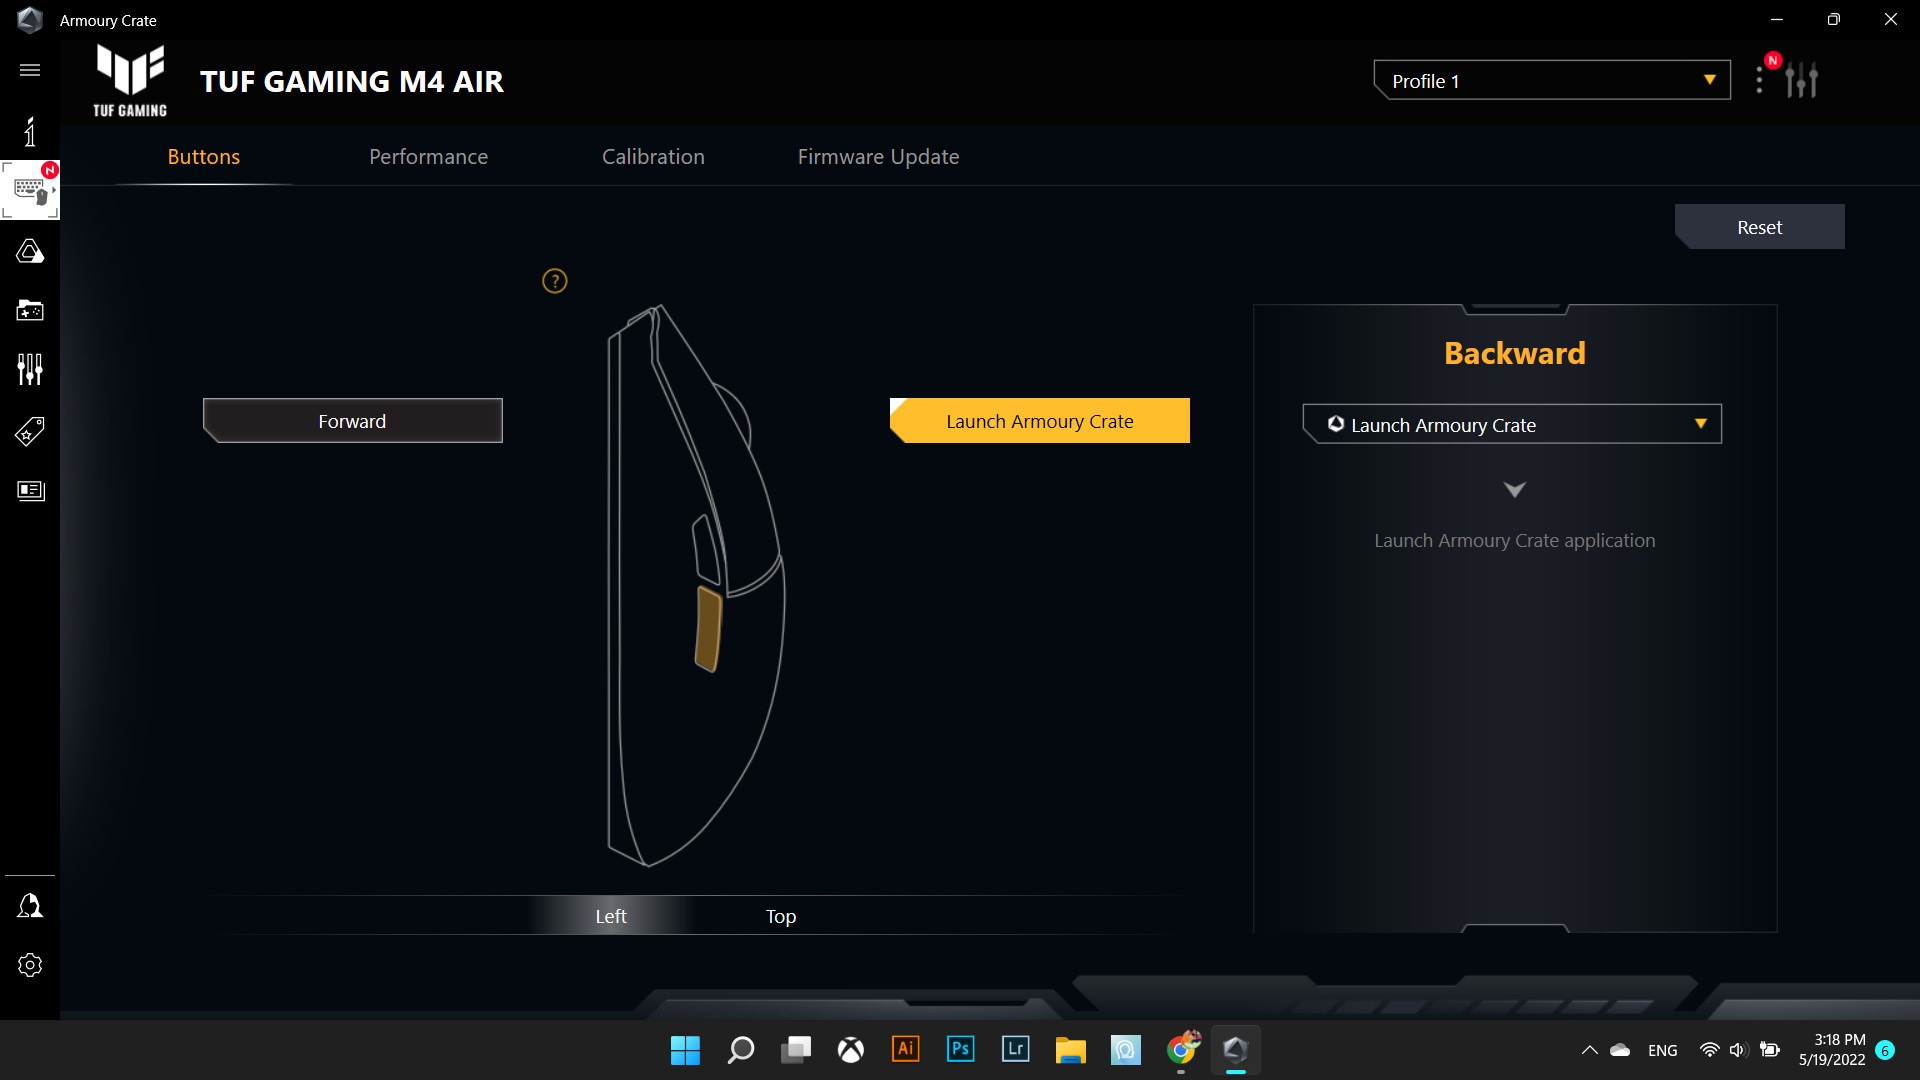Show hidden system tray icons

click(x=1589, y=1050)
